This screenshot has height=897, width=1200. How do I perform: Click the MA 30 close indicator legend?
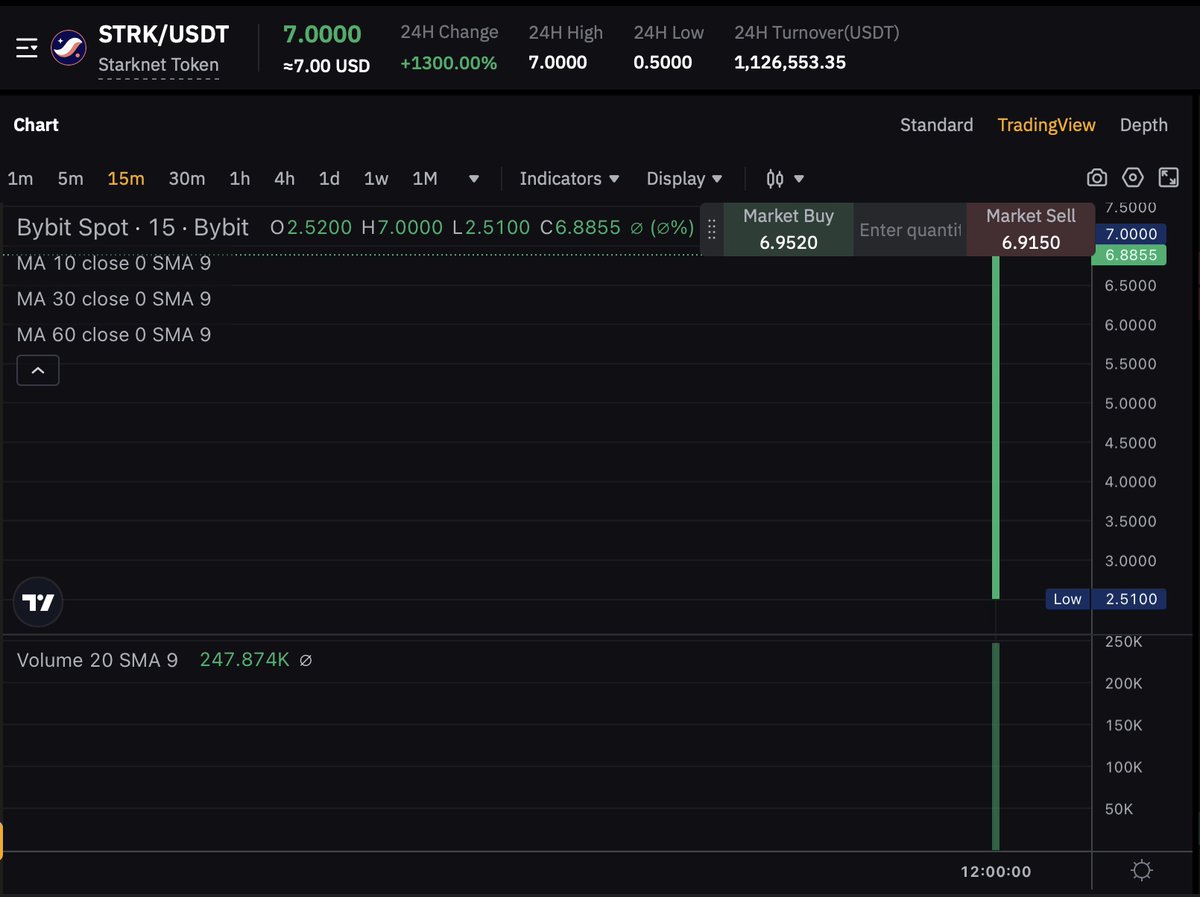click(114, 299)
